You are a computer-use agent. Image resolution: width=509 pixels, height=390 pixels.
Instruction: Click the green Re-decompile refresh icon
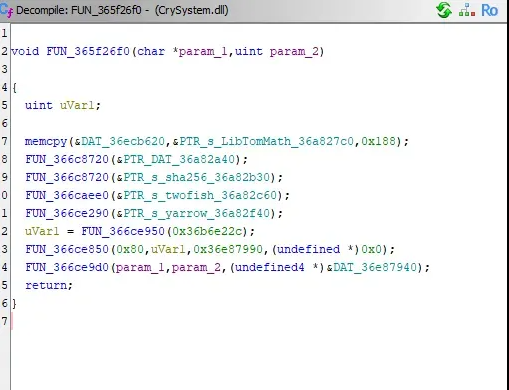pyautogui.click(x=444, y=10)
